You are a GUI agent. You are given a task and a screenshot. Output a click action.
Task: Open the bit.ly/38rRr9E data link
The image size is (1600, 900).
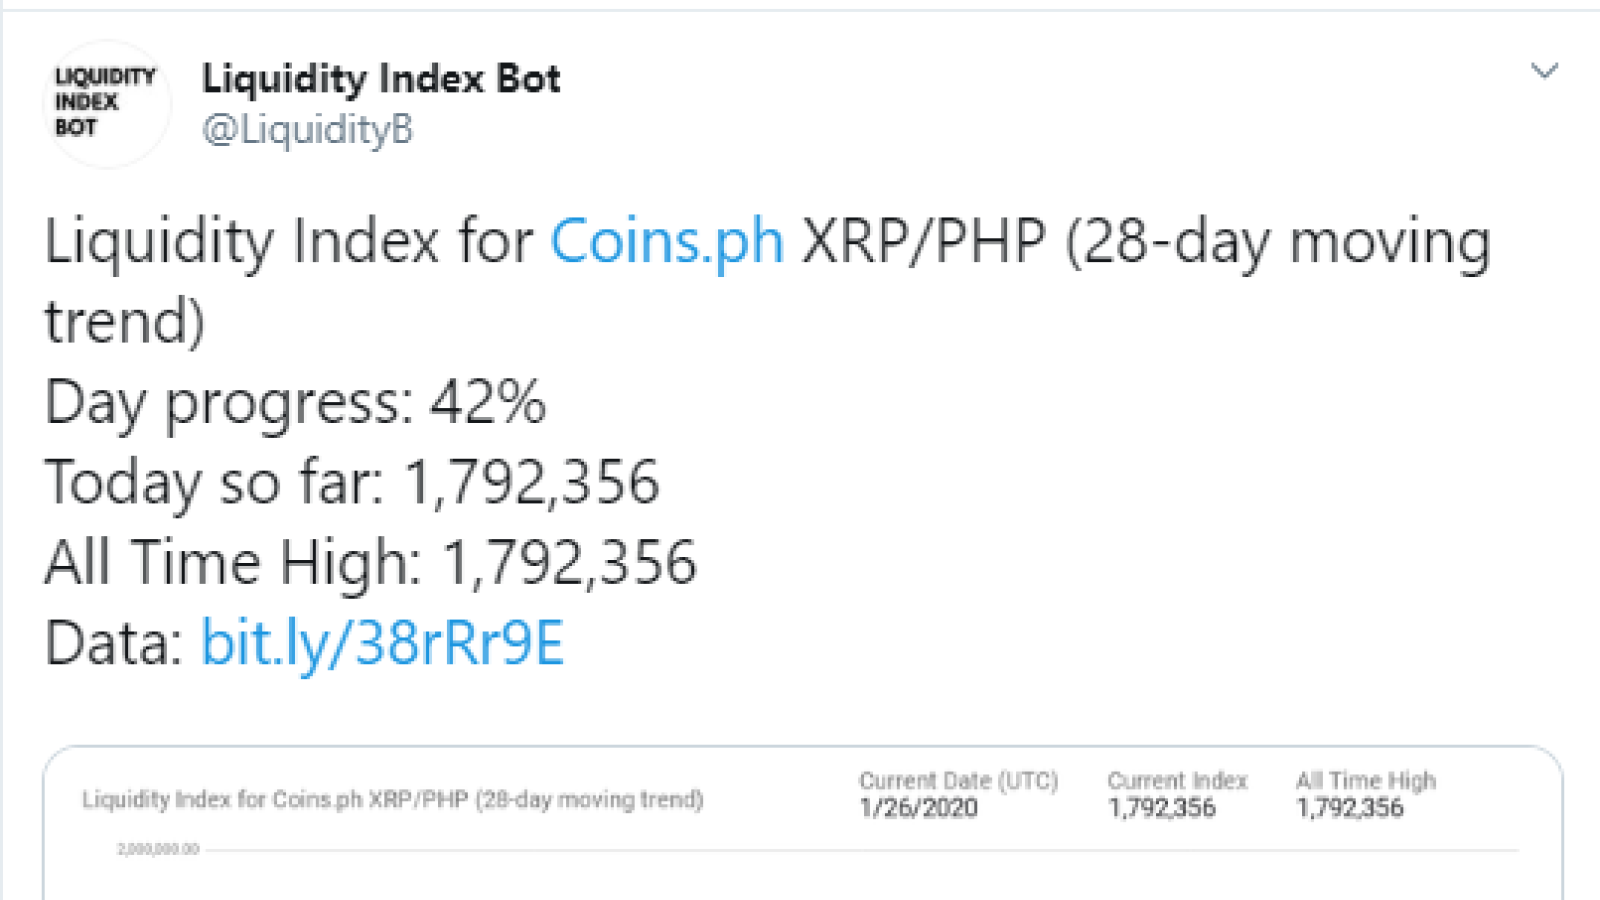point(383,643)
